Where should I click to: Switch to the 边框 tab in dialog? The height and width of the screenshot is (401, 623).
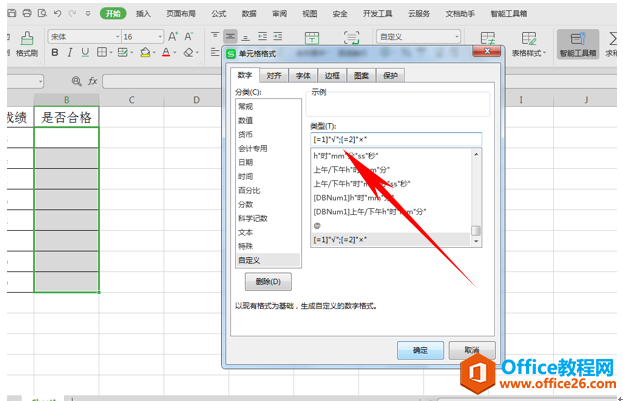[x=331, y=75]
